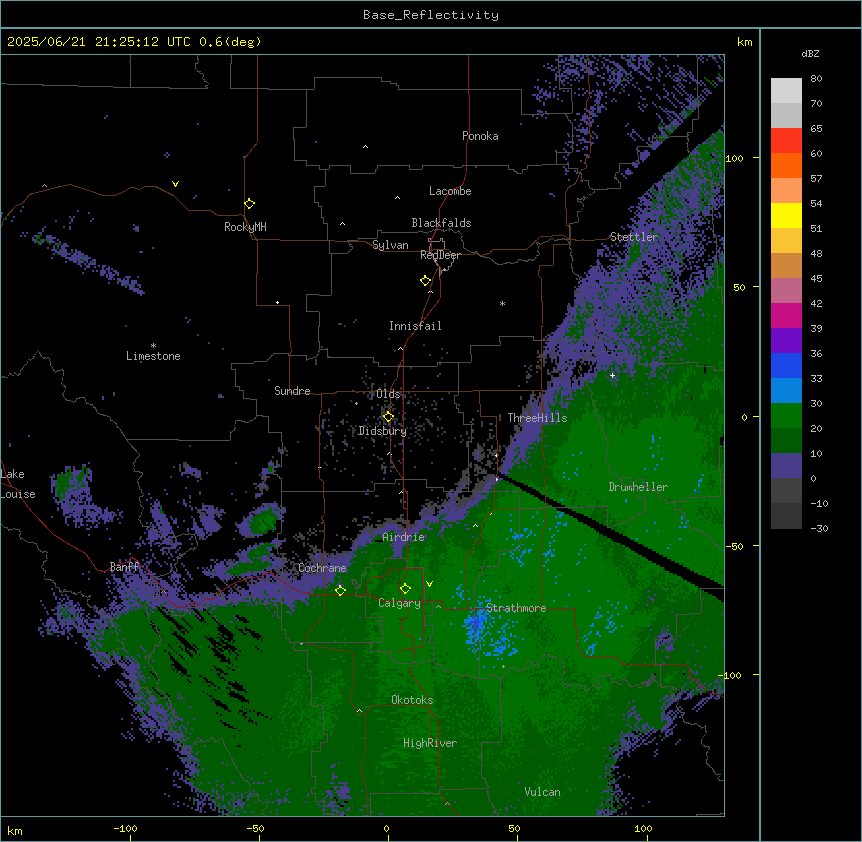Click the RockyMH map label
Viewport: 862px width, 842px height.
point(245,227)
